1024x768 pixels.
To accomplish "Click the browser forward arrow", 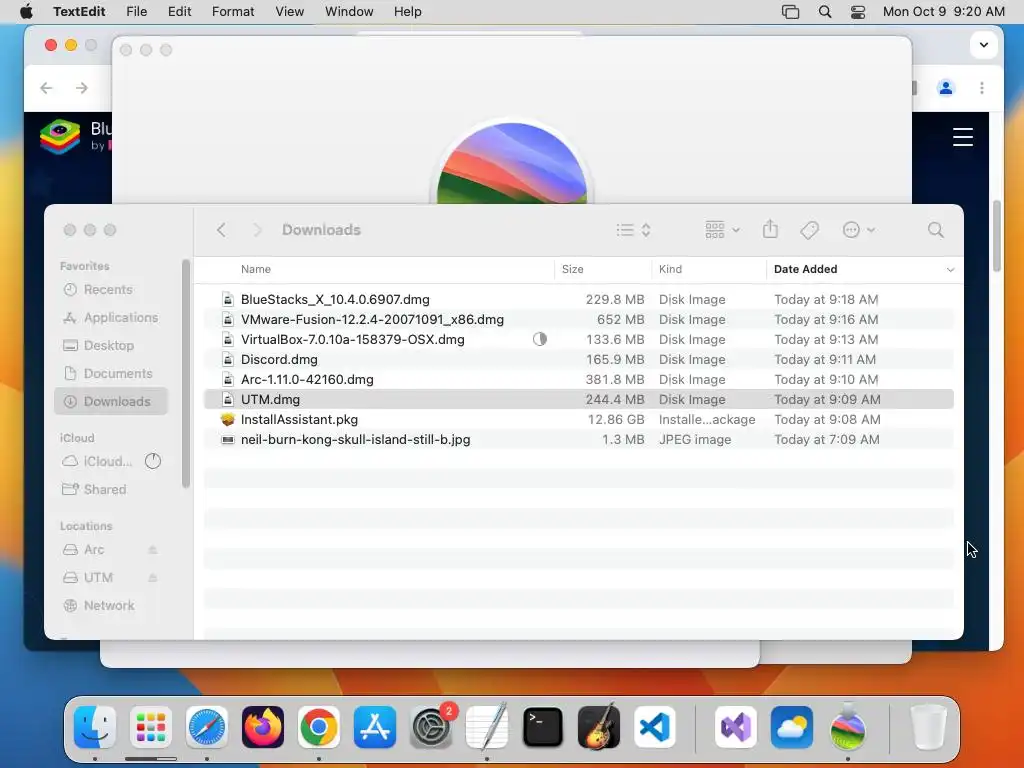I will [82, 88].
